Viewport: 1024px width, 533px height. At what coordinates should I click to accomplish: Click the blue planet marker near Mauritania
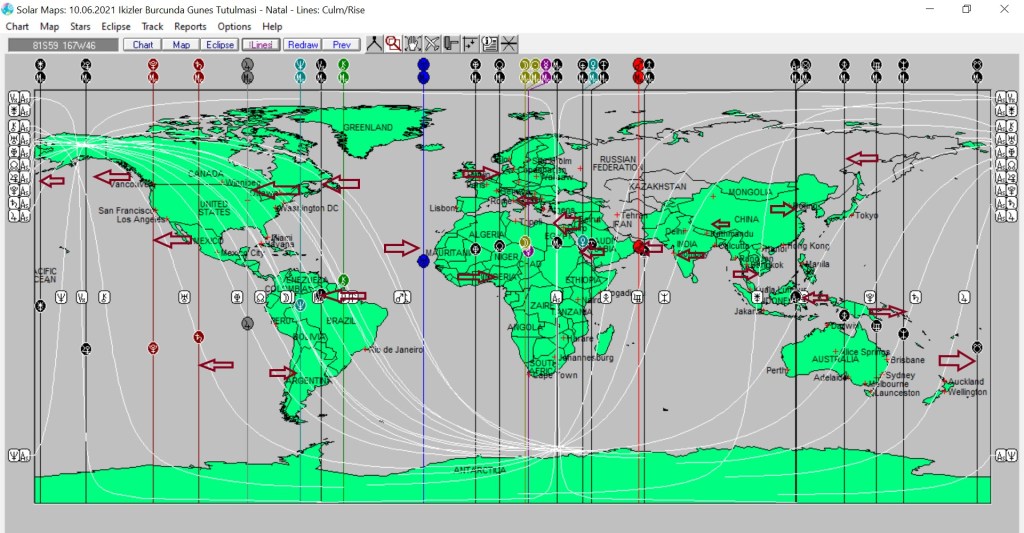tap(424, 261)
